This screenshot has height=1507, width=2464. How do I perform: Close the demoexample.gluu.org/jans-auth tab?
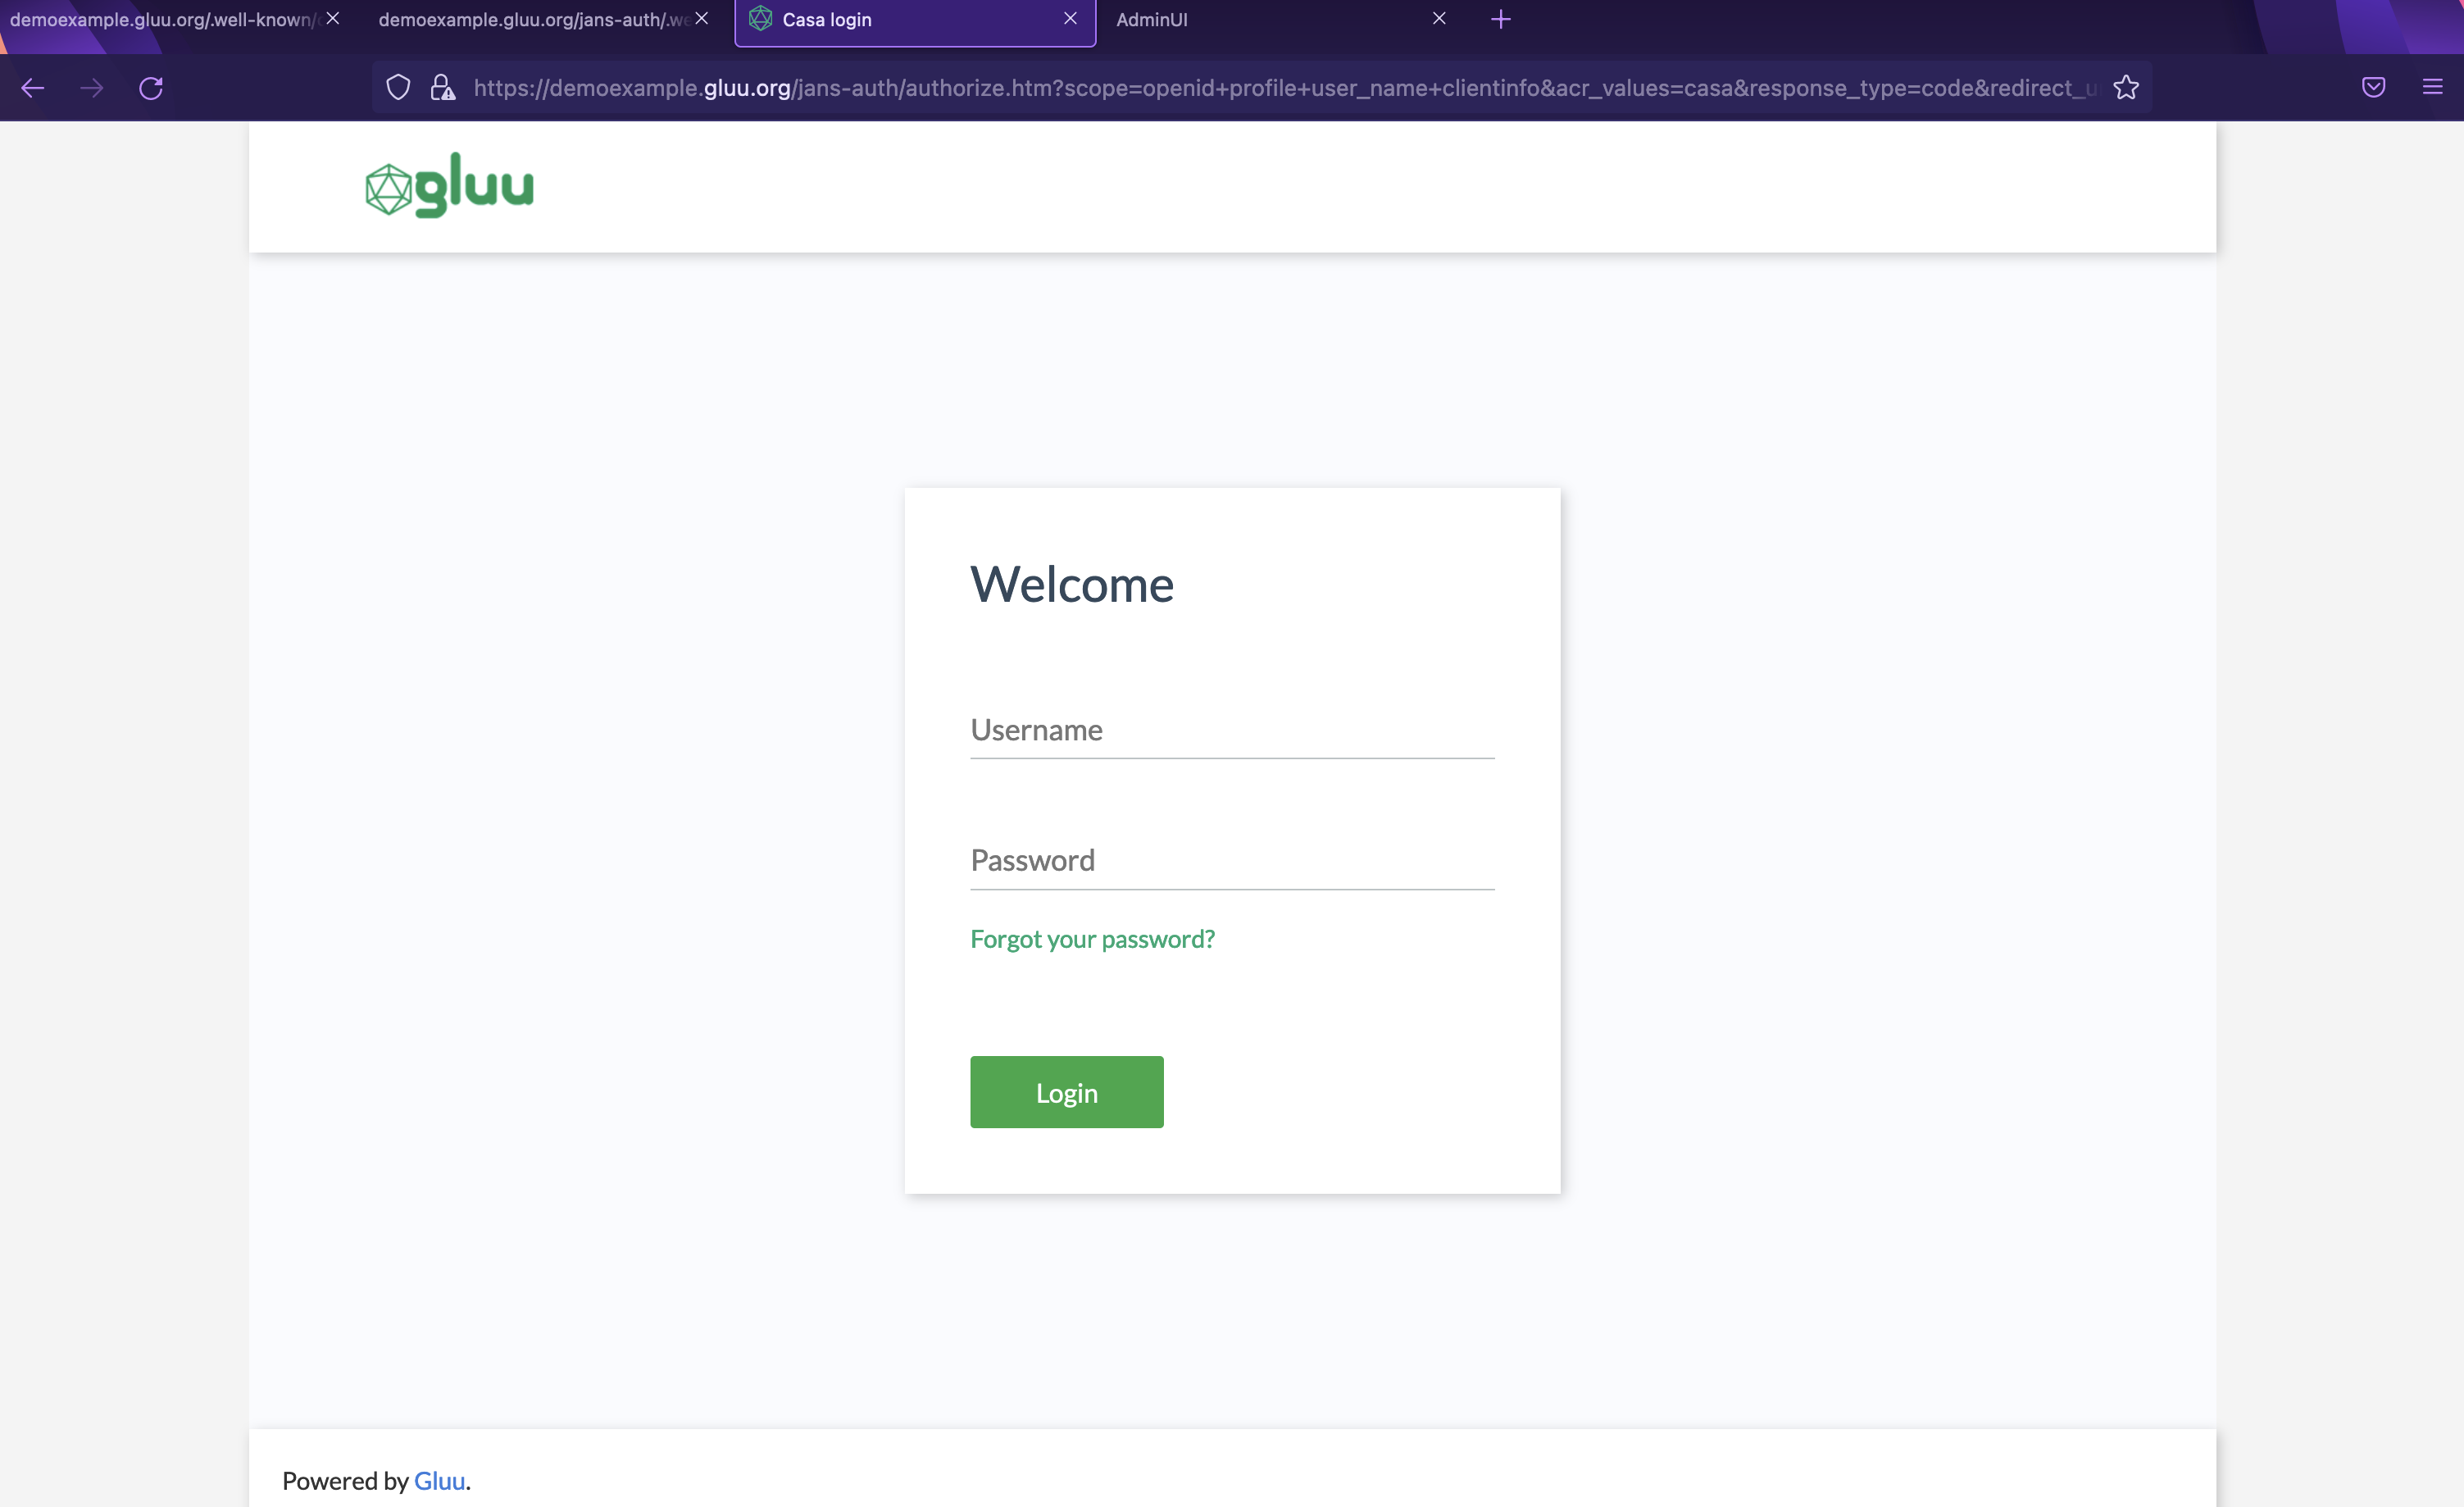702,19
